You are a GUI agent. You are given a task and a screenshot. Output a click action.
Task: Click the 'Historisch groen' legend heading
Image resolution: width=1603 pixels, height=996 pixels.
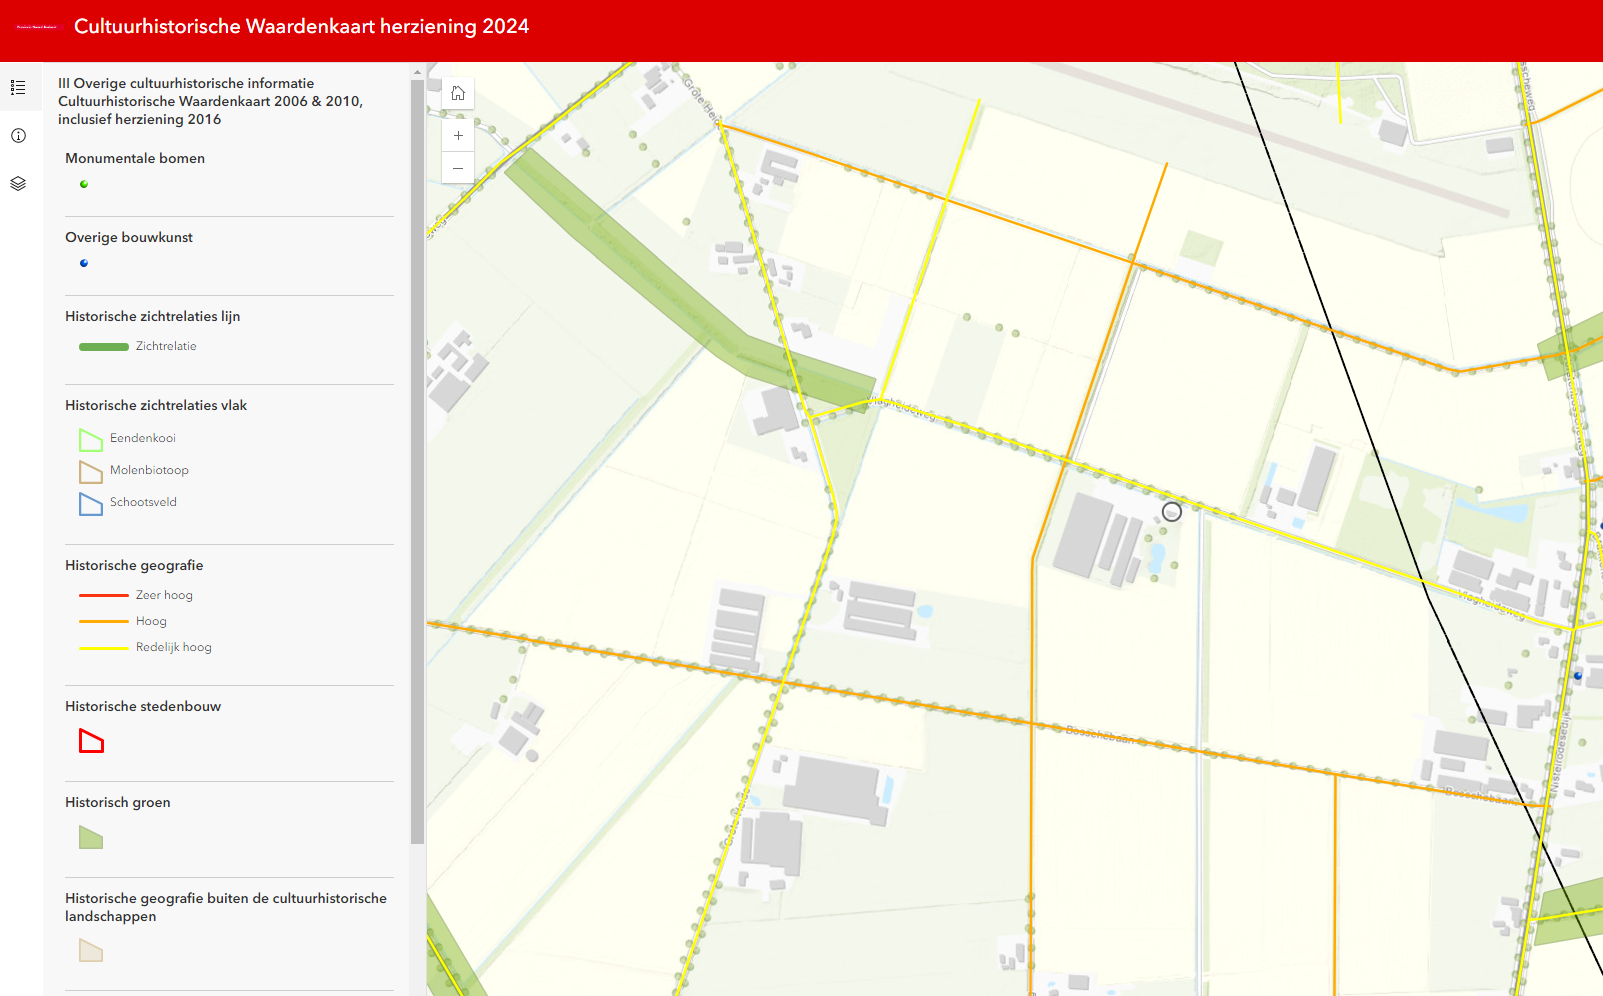[118, 802]
